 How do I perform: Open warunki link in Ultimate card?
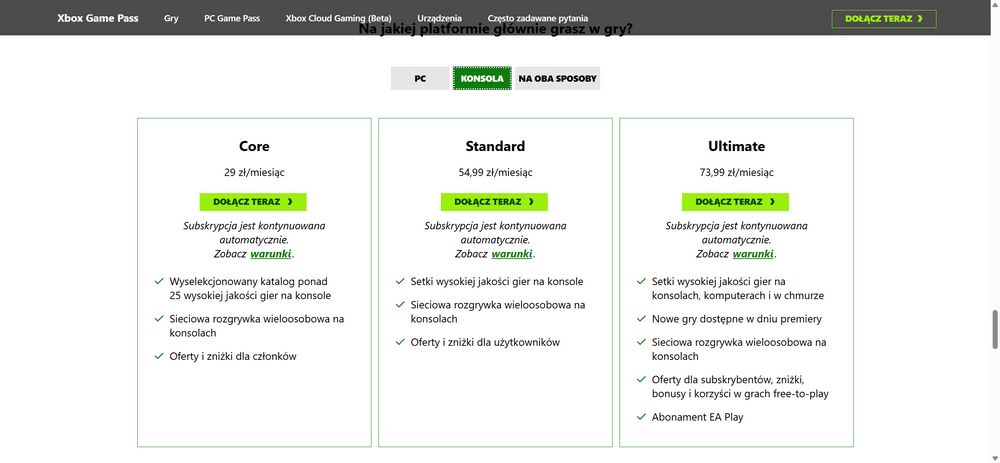coord(753,254)
